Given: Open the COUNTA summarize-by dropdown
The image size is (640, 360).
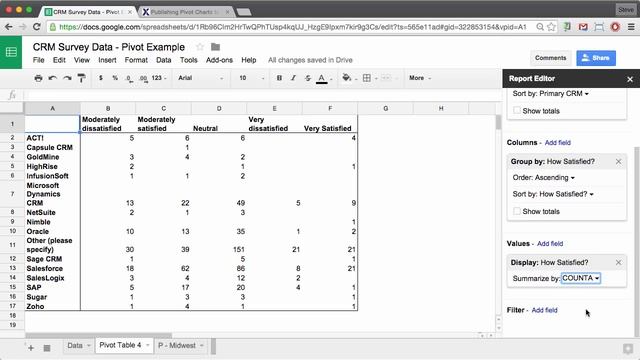Looking at the screenshot, I should click(x=580, y=278).
